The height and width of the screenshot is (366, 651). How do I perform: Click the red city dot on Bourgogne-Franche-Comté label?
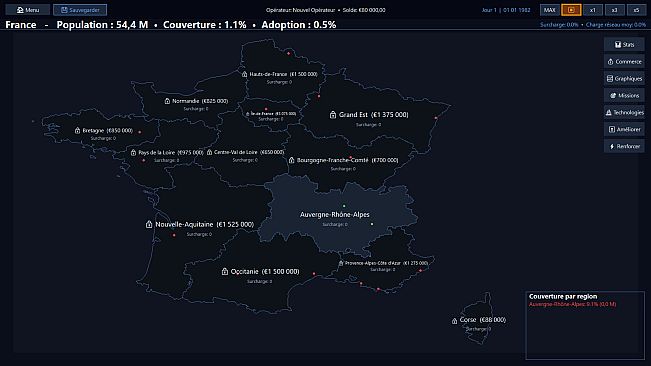(x=350, y=158)
